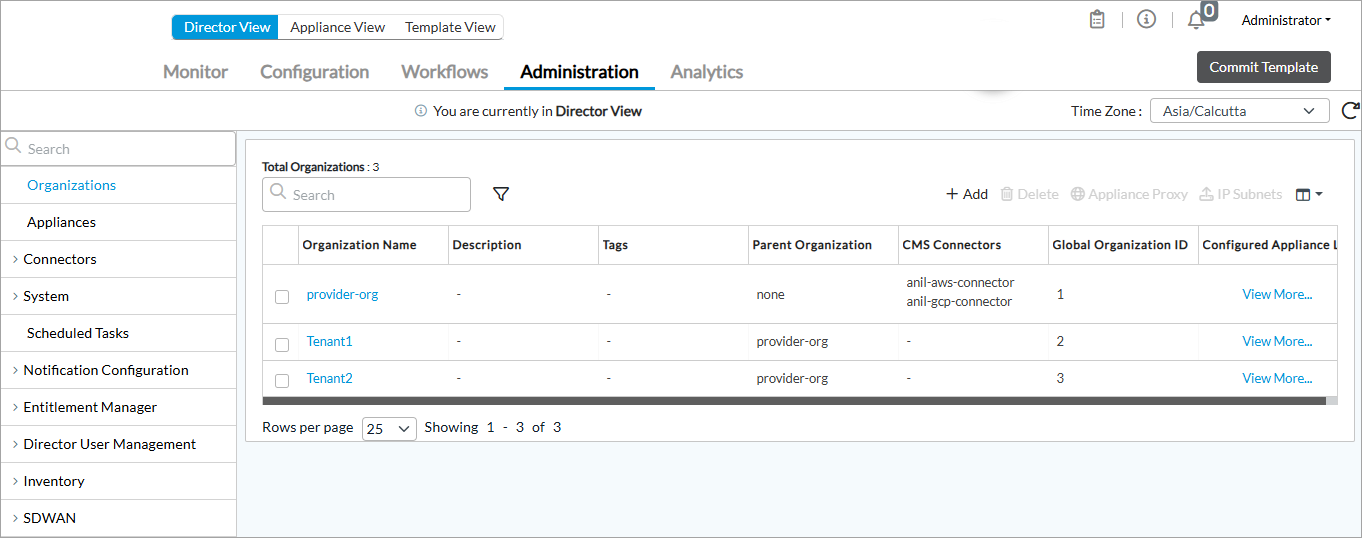Click Add to create an organization
Image resolution: width=1362 pixels, height=538 pixels.
point(967,194)
